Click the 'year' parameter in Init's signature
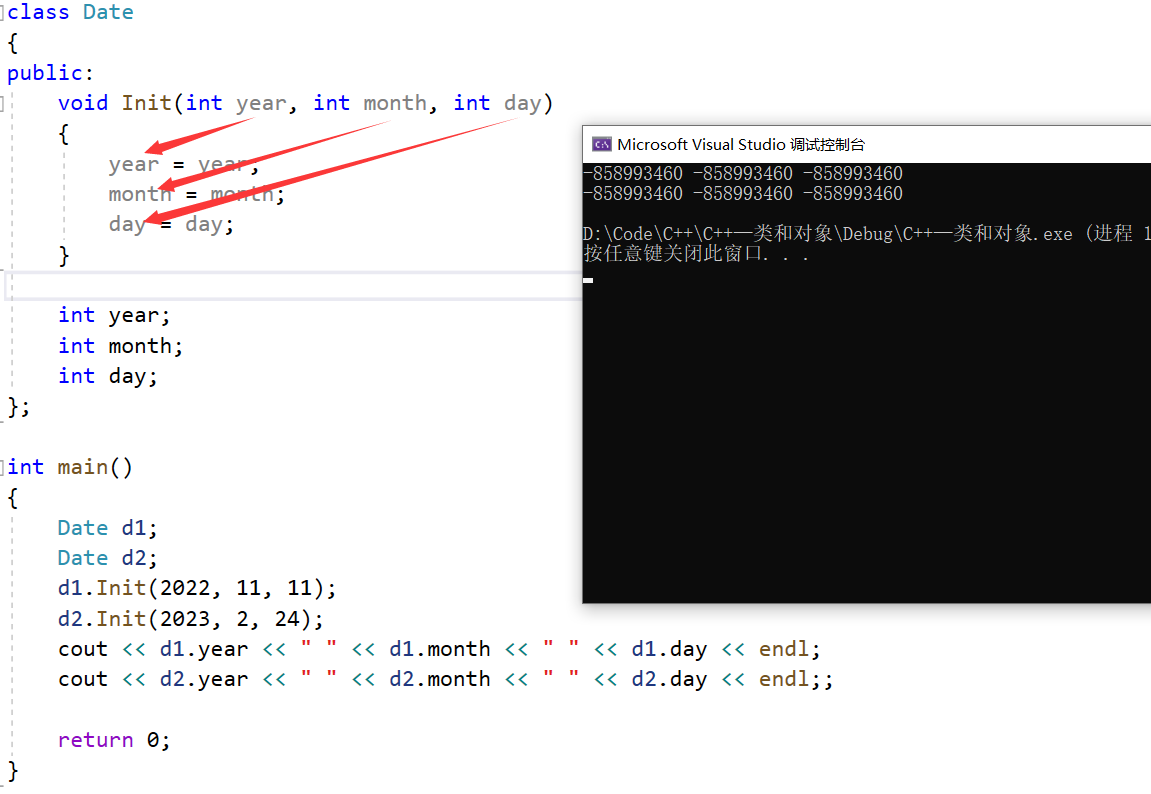 261,103
